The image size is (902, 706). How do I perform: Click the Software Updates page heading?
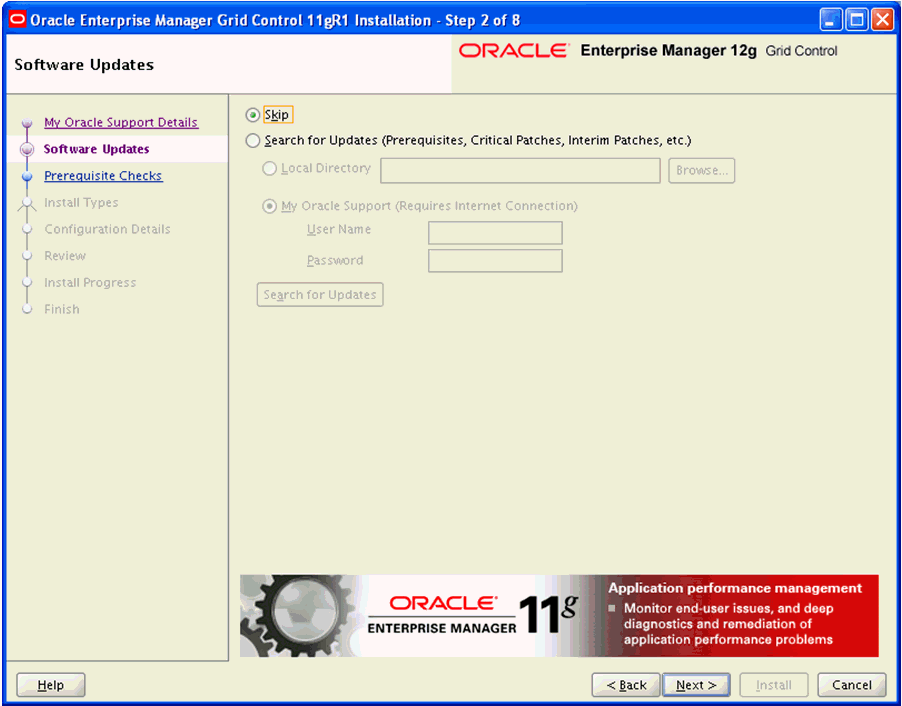click(x=84, y=64)
